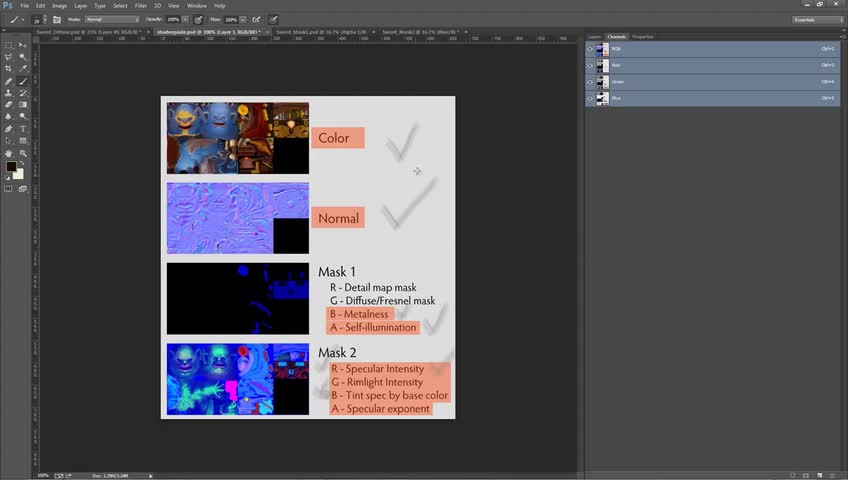Image resolution: width=848 pixels, height=480 pixels.
Task: Select the Gradient tool
Action: [x=23, y=105]
